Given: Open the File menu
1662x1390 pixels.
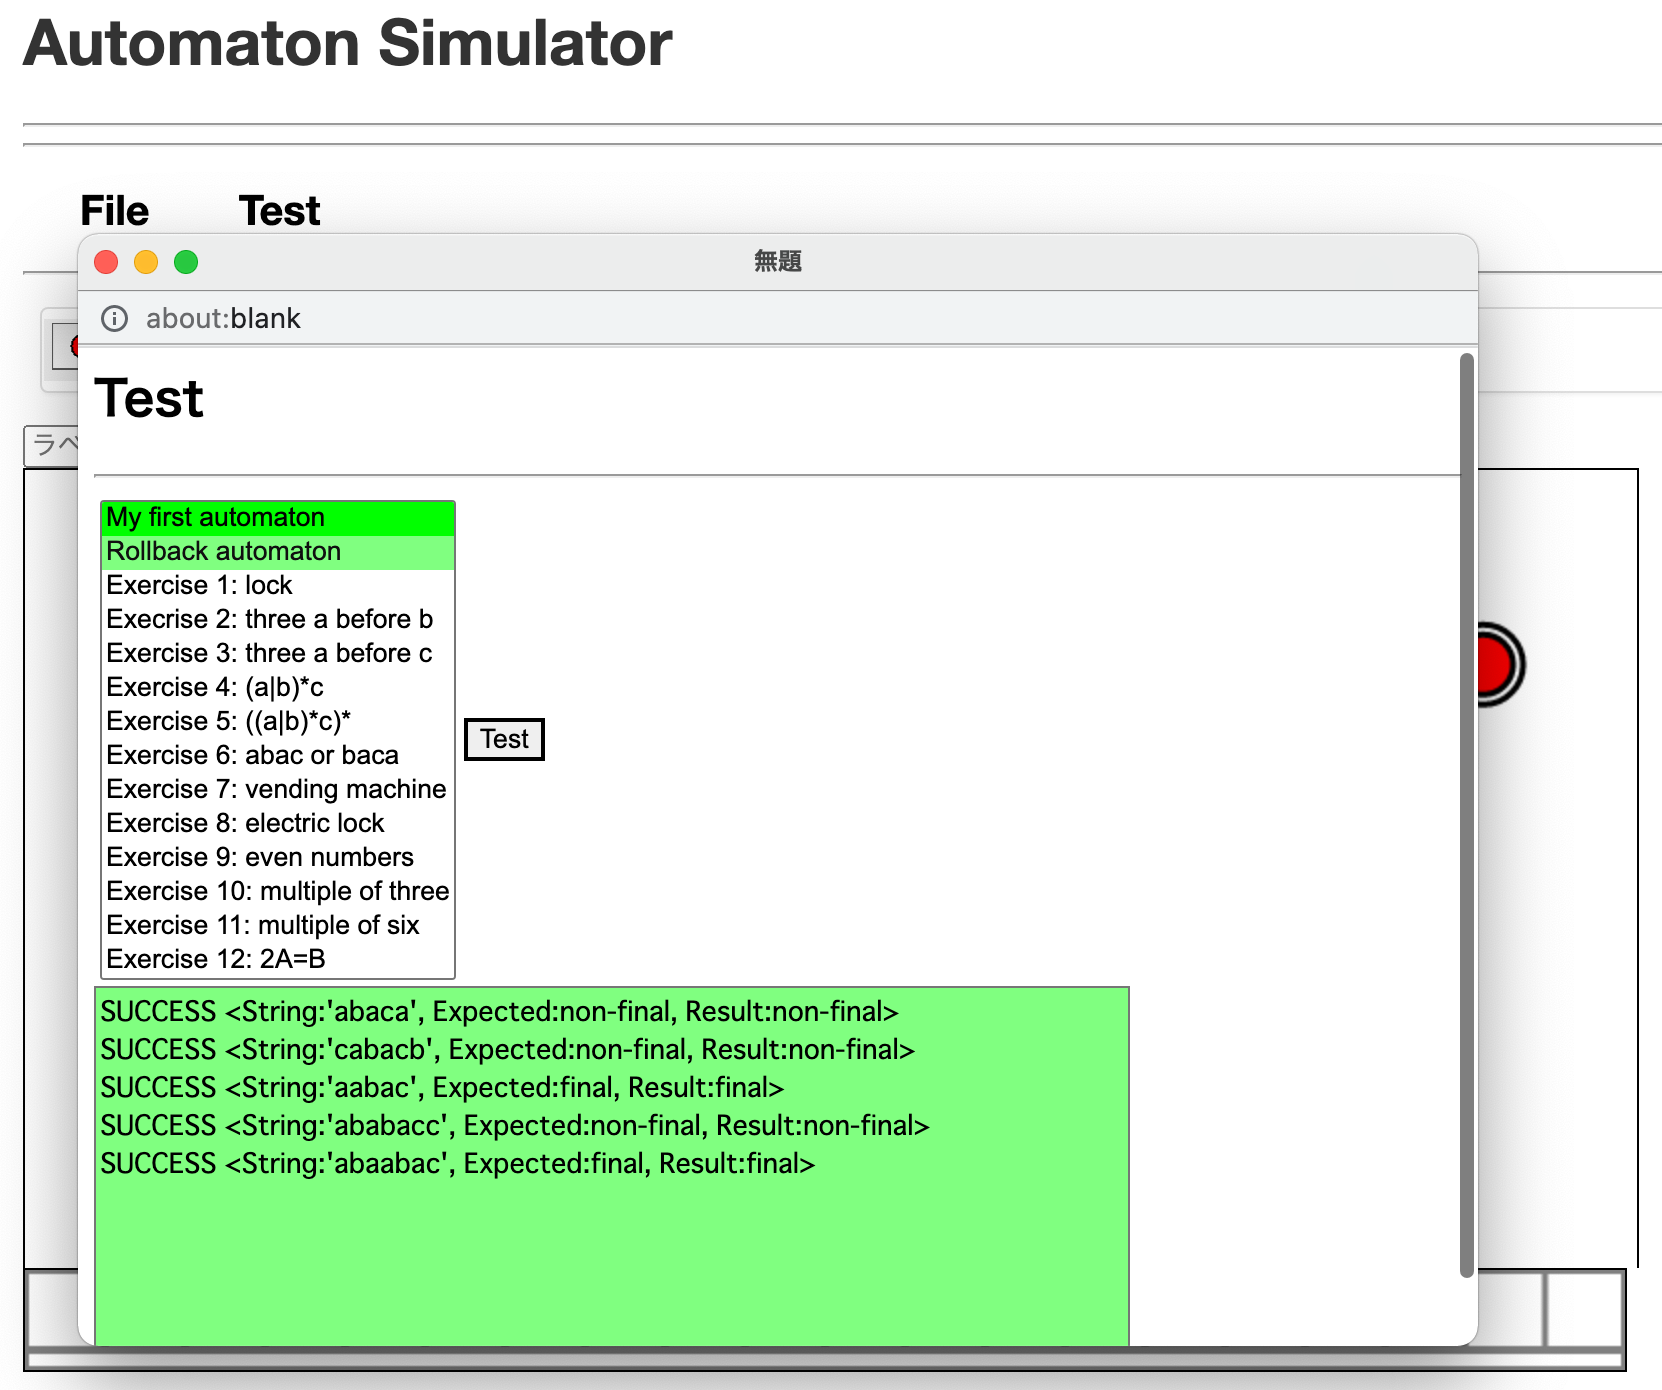Looking at the screenshot, I should [114, 211].
